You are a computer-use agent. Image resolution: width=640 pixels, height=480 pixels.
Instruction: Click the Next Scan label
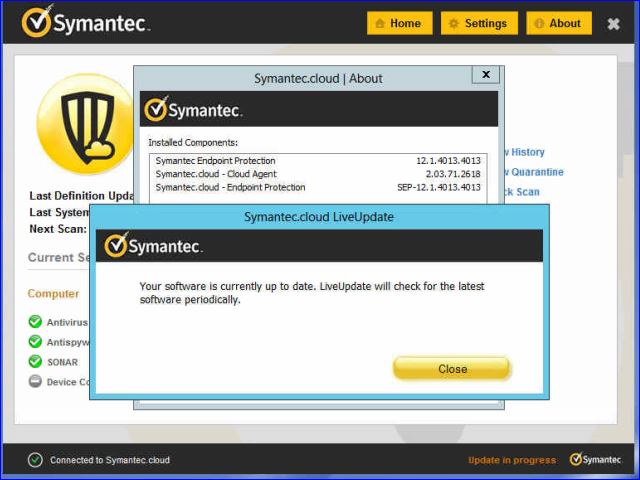coord(58,229)
